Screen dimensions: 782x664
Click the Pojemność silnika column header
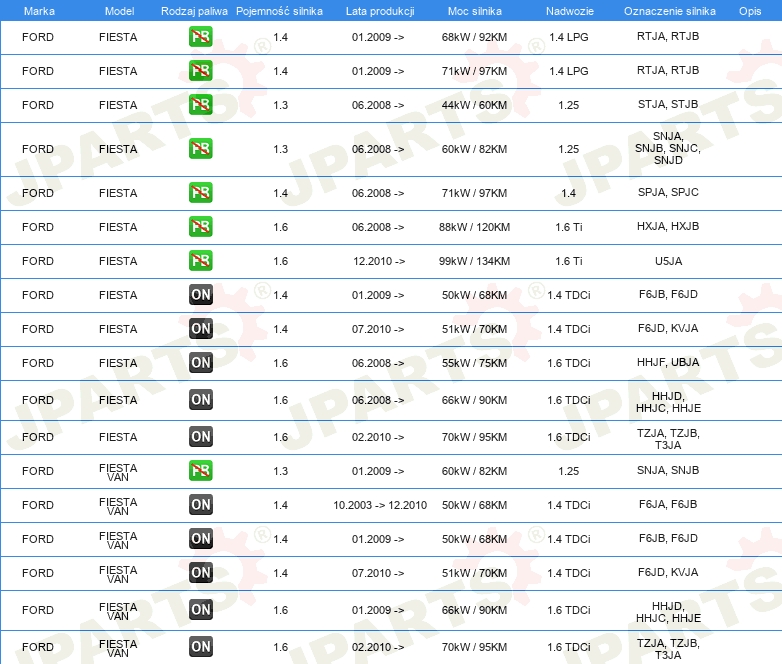coord(279,11)
